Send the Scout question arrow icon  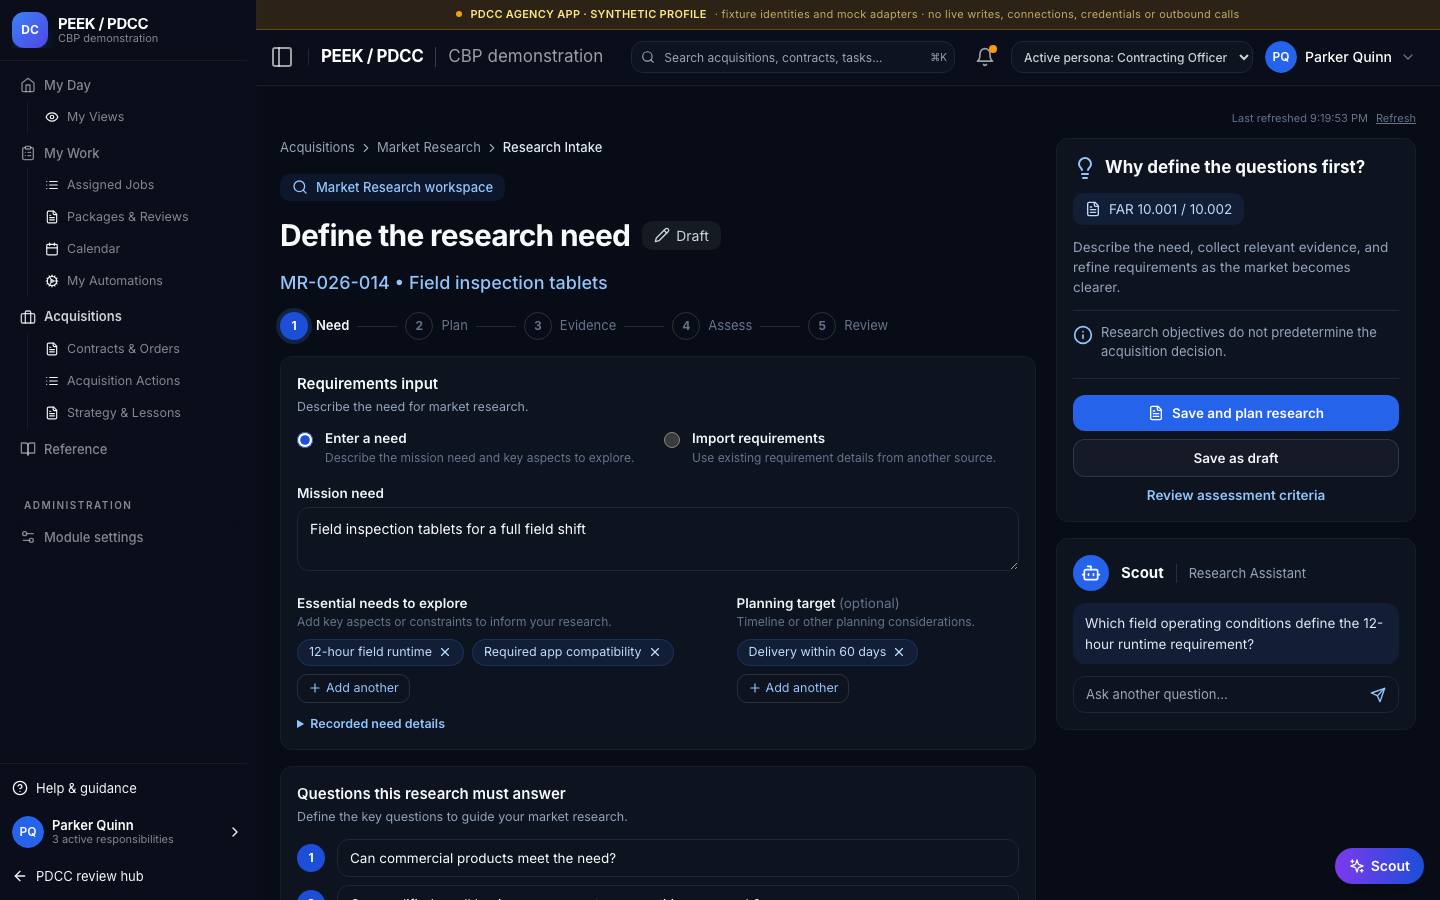coord(1378,694)
